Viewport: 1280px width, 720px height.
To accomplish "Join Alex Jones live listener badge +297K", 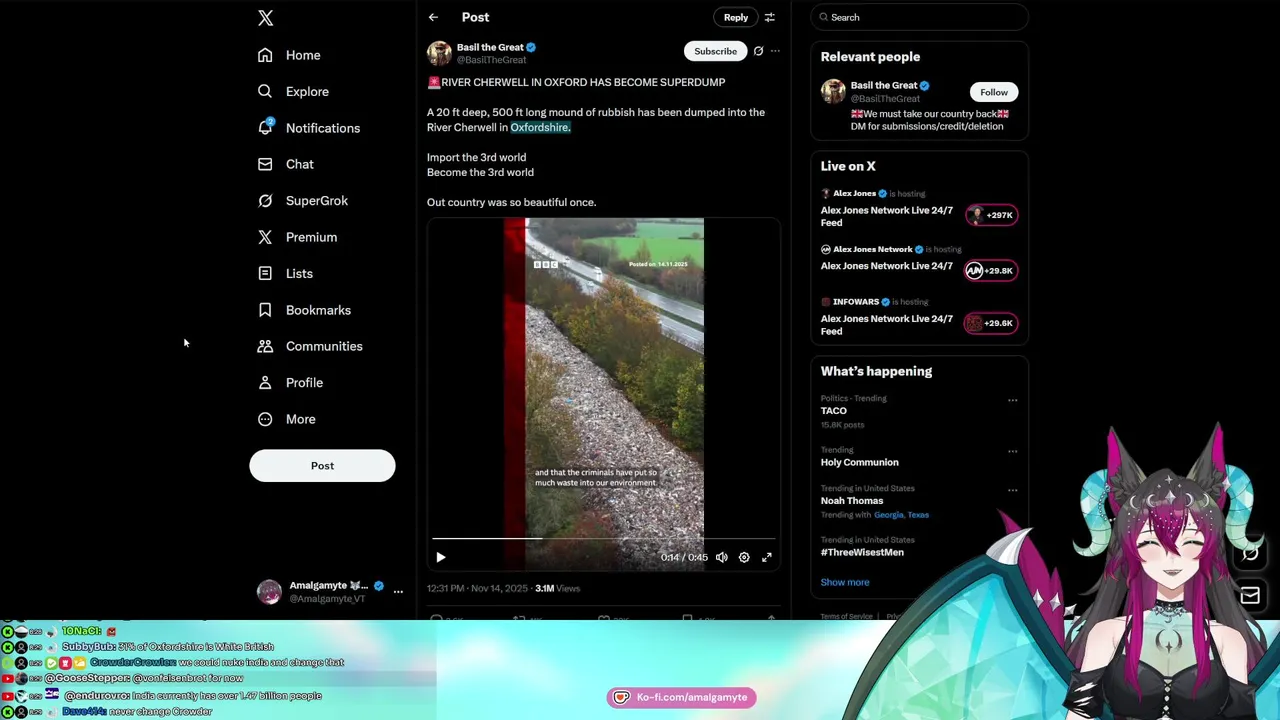I will pyautogui.click(x=991, y=215).
